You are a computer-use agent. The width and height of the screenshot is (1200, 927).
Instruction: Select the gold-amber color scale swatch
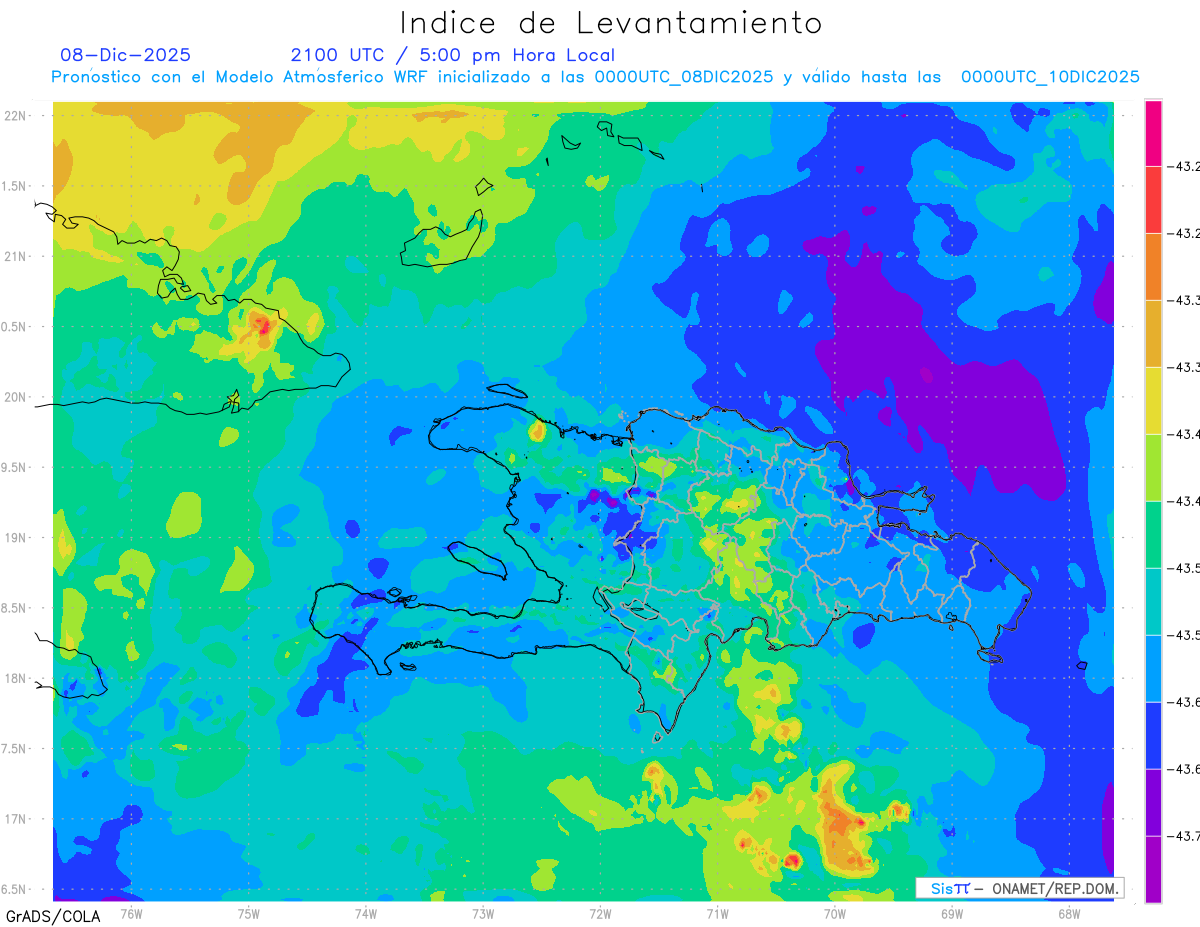point(1153,333)
